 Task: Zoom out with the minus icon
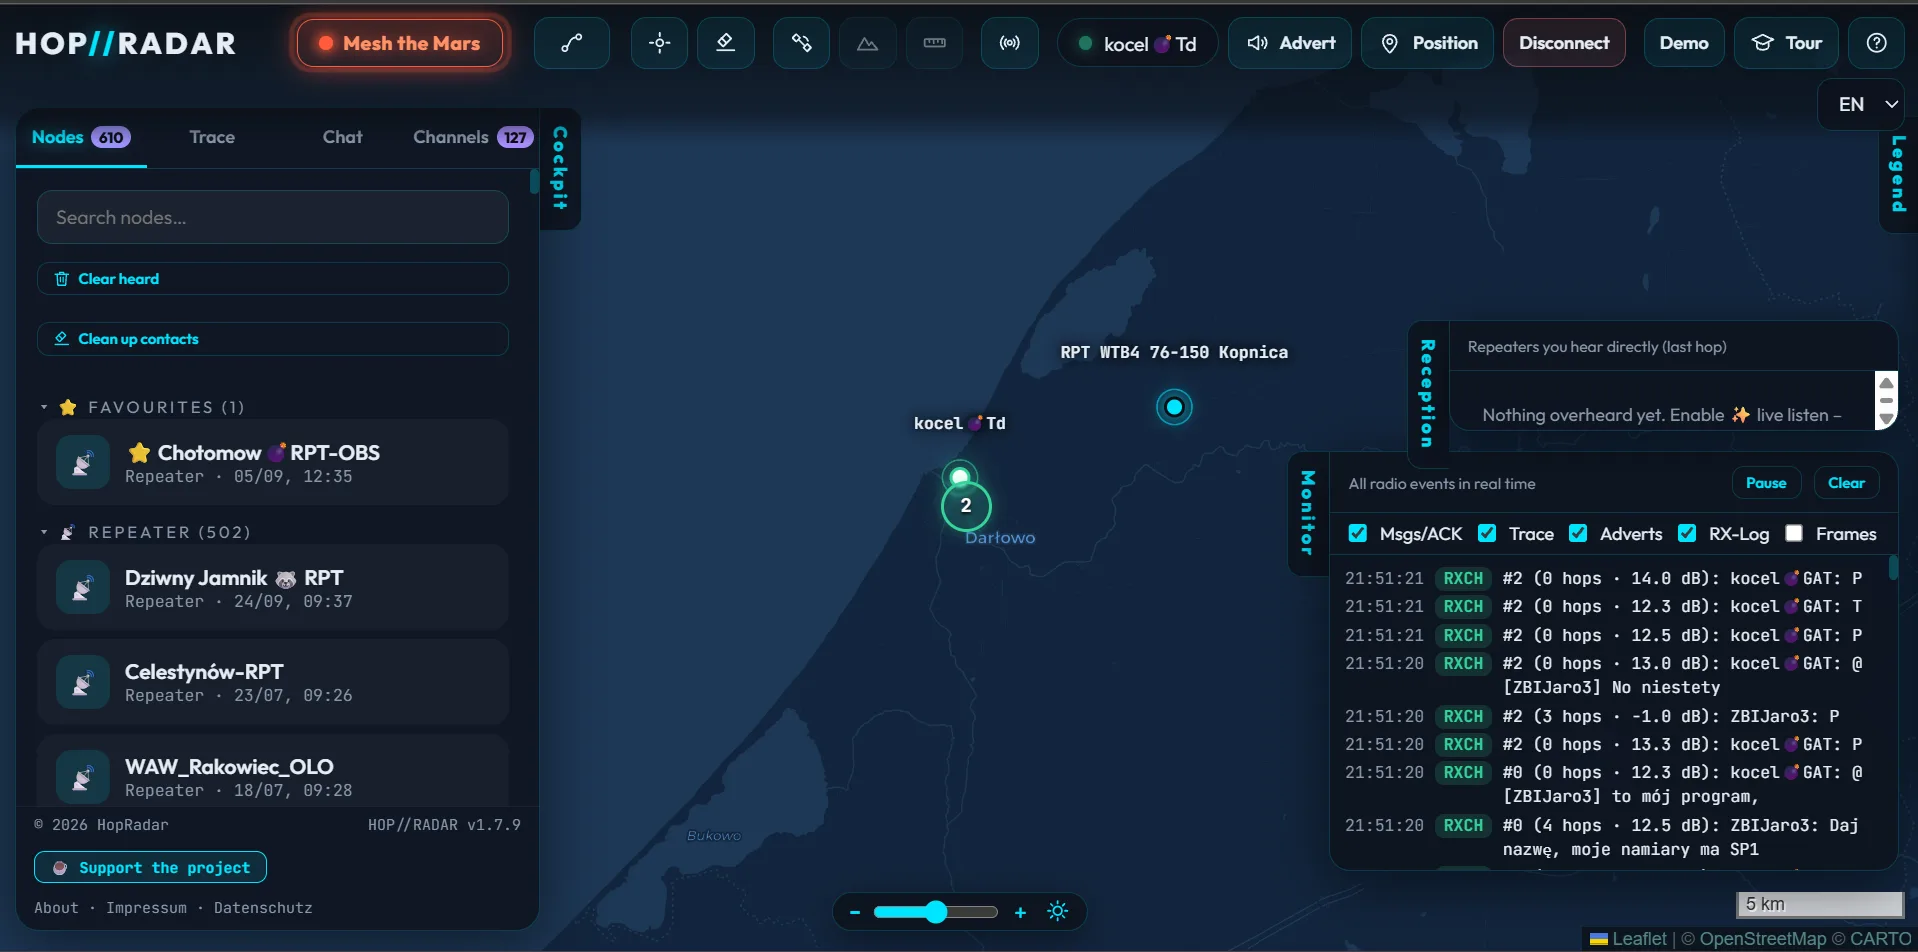pos(855,912)
